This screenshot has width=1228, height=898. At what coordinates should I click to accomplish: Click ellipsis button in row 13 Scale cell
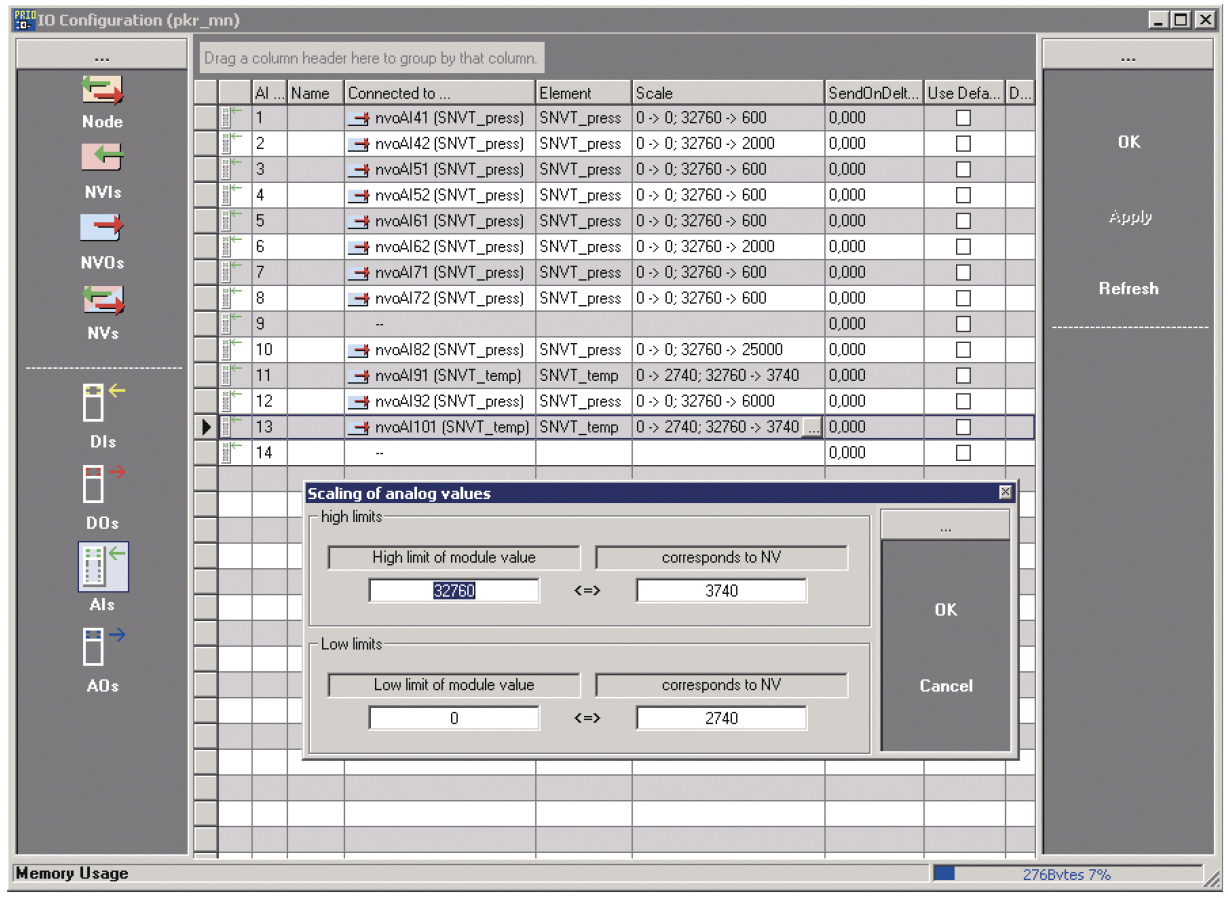[812, 428]
